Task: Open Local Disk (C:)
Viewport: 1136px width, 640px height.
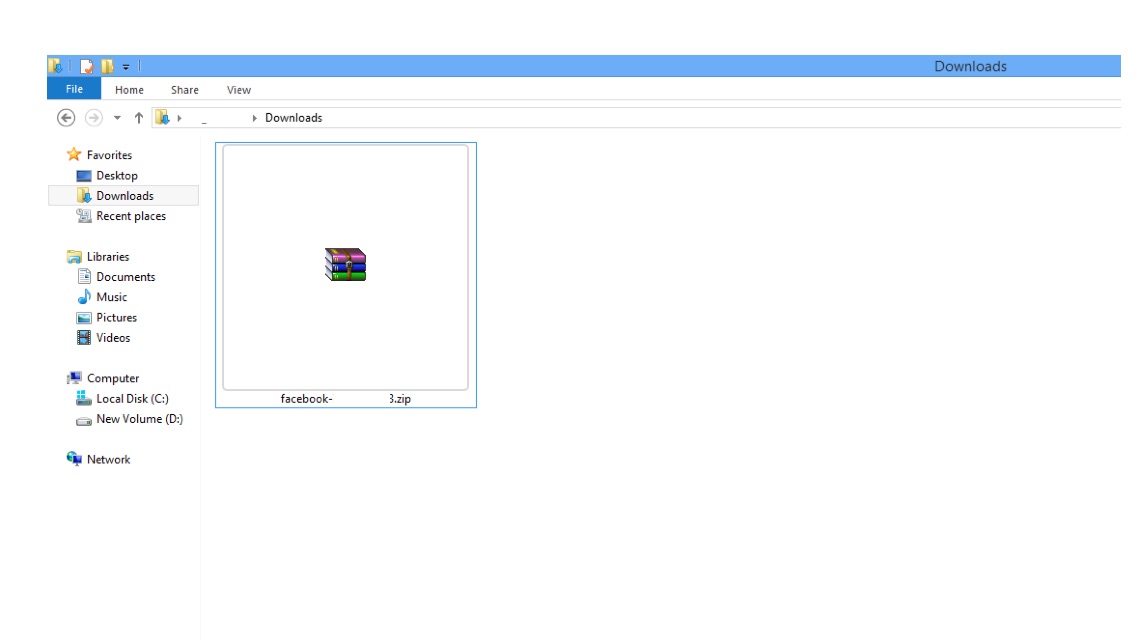Action: [133, 399]
